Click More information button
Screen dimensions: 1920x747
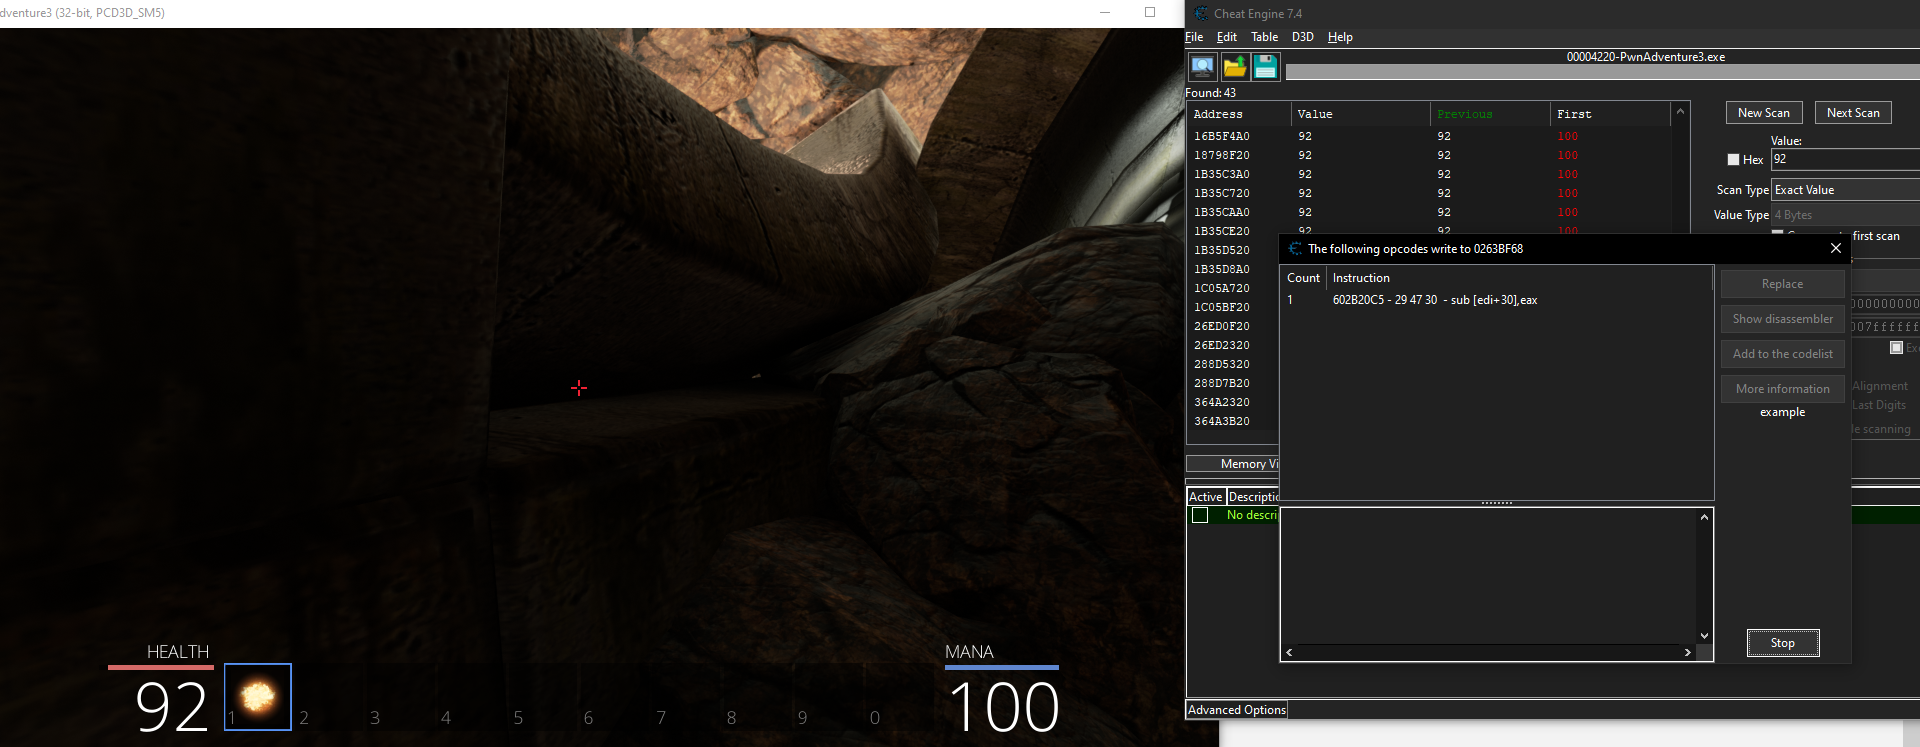pos(1782,389)
